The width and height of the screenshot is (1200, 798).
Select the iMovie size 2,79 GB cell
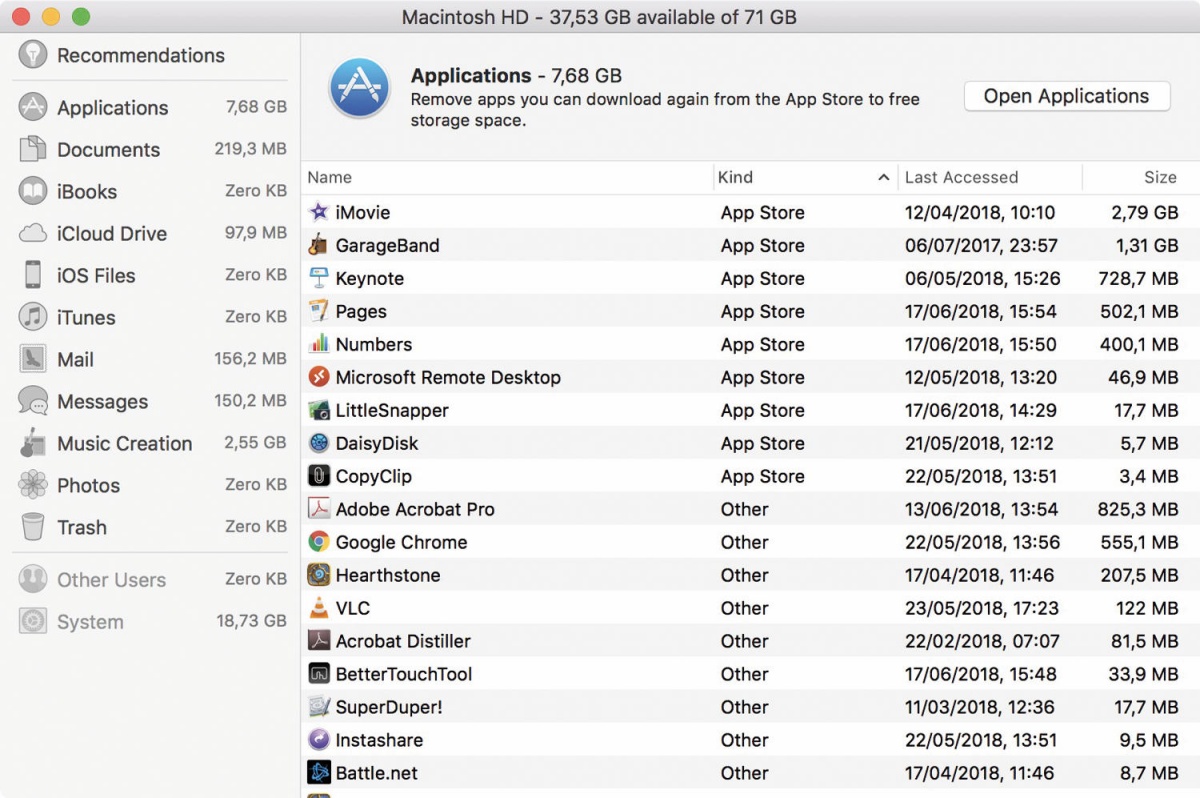click(x=1145, y=212)
